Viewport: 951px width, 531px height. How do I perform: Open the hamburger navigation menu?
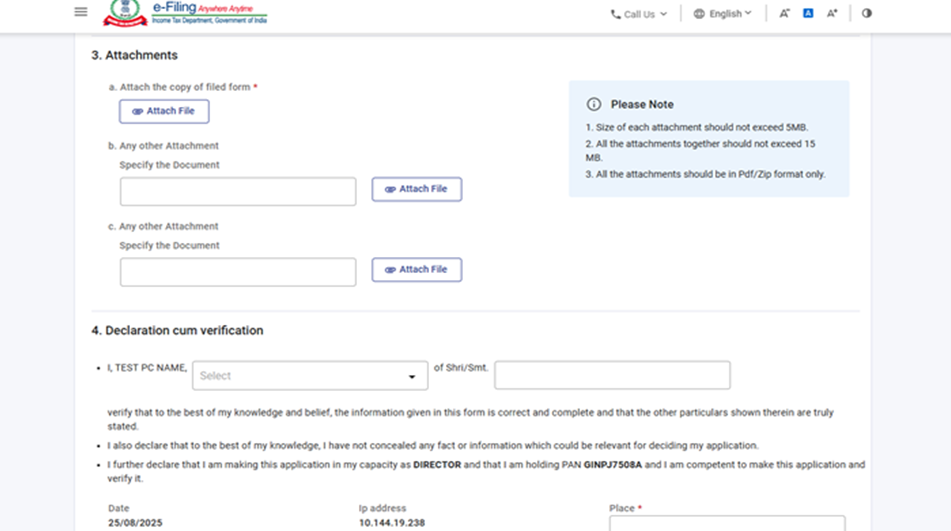tap(81, 12)
